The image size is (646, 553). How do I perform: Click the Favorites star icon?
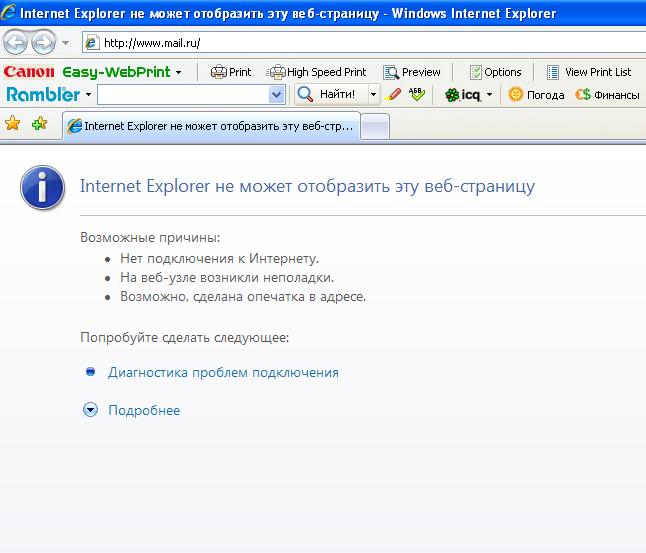coord(13,123)
